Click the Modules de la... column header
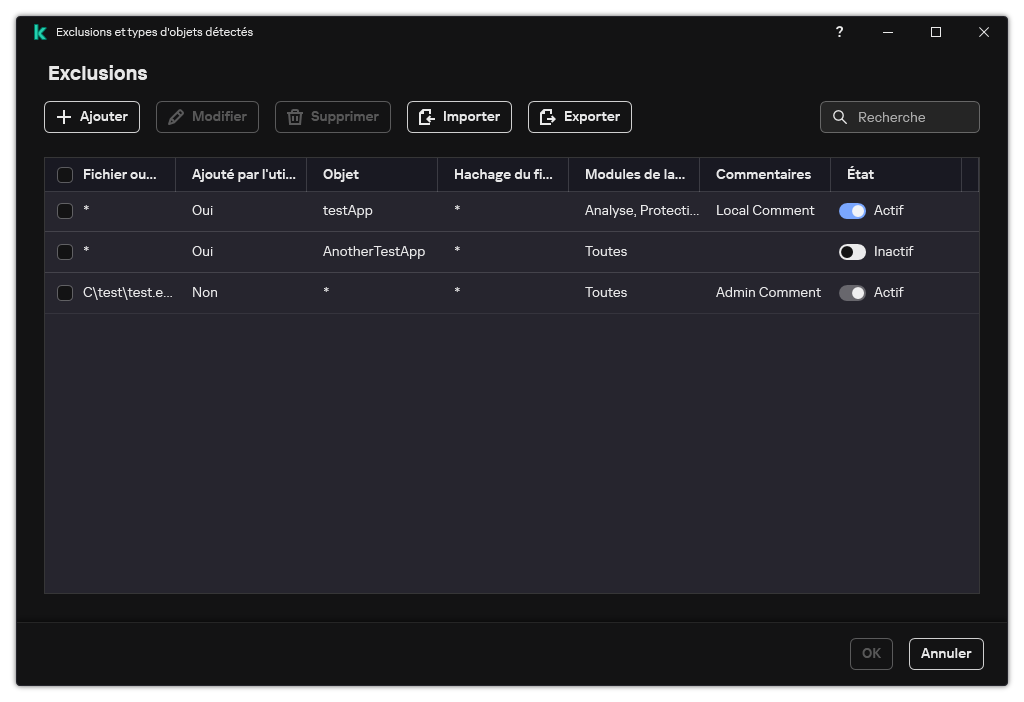The width and height of the screenshot is (1024, 702). [634, 174]
